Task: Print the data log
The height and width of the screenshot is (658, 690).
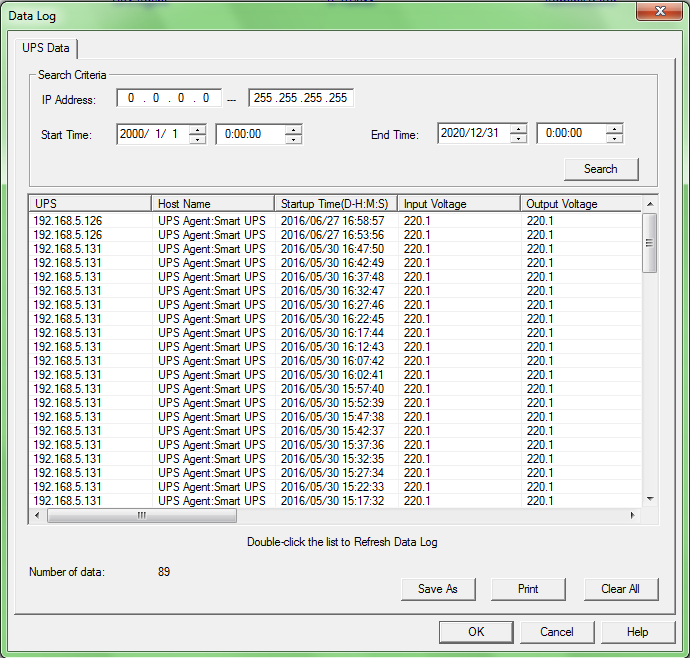Action: click(528, 589)
